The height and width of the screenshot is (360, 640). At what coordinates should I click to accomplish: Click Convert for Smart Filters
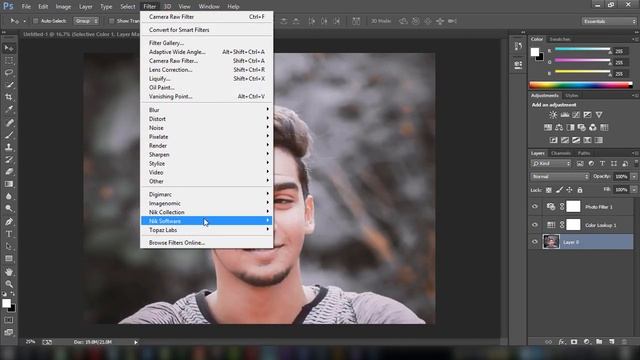[207, 30]
